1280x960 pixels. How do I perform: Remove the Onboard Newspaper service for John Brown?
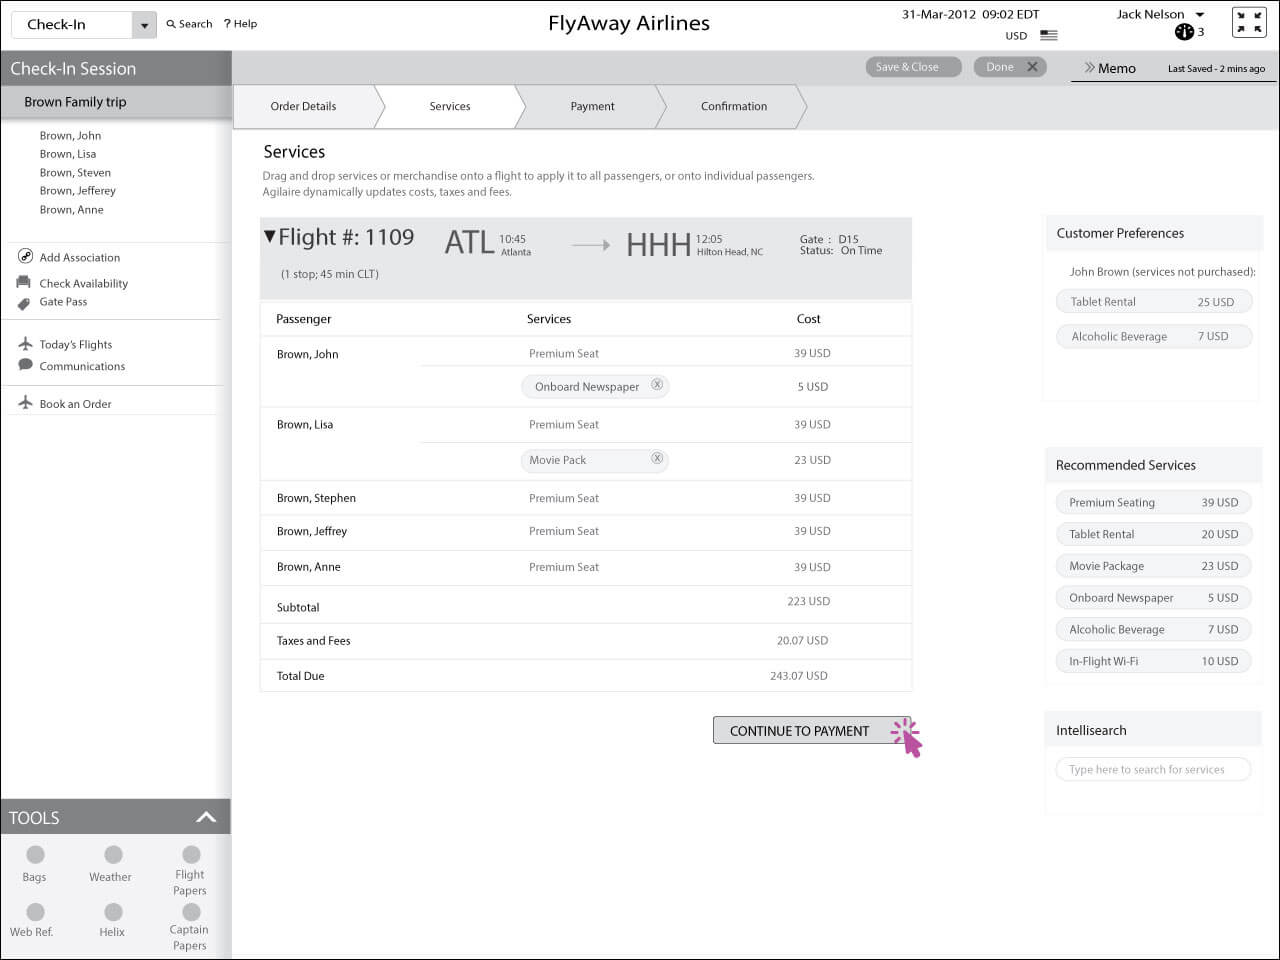(x=657, y=385)
